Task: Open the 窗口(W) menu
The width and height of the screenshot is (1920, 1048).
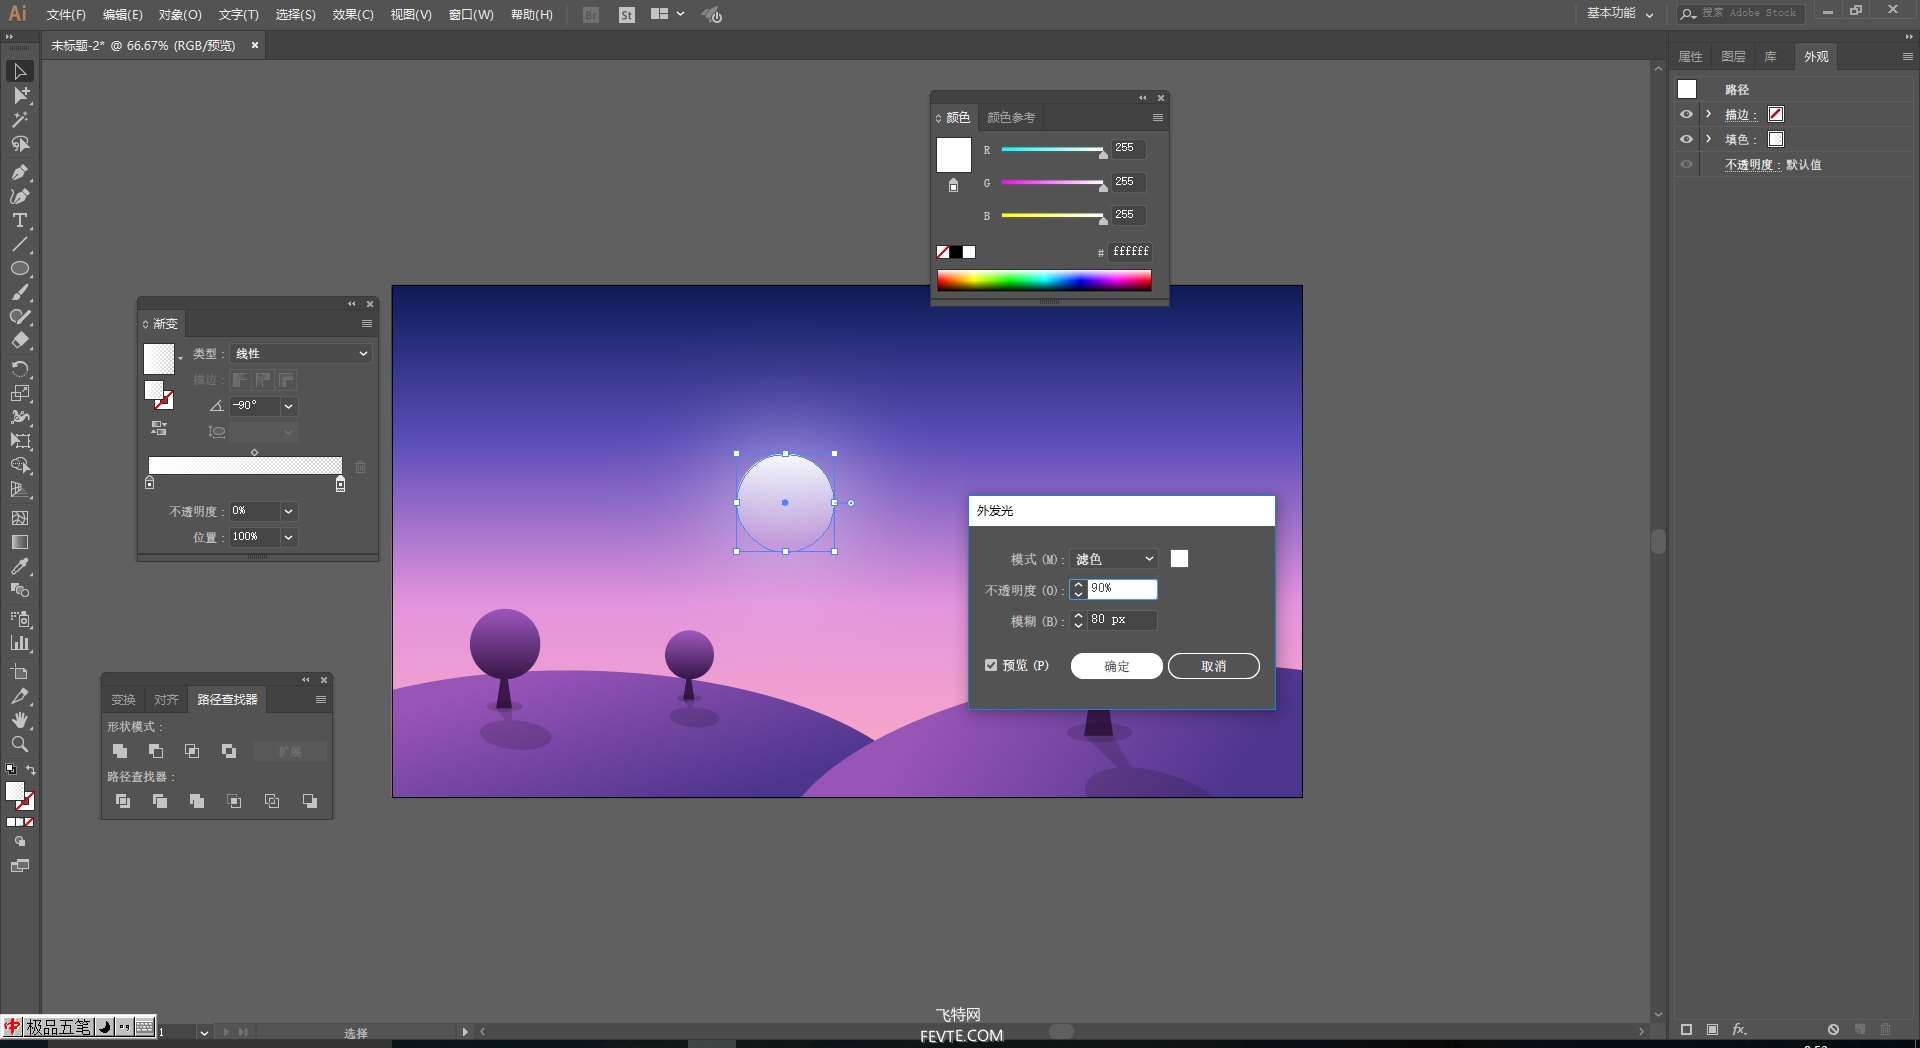Action: (x=471, y=15)
